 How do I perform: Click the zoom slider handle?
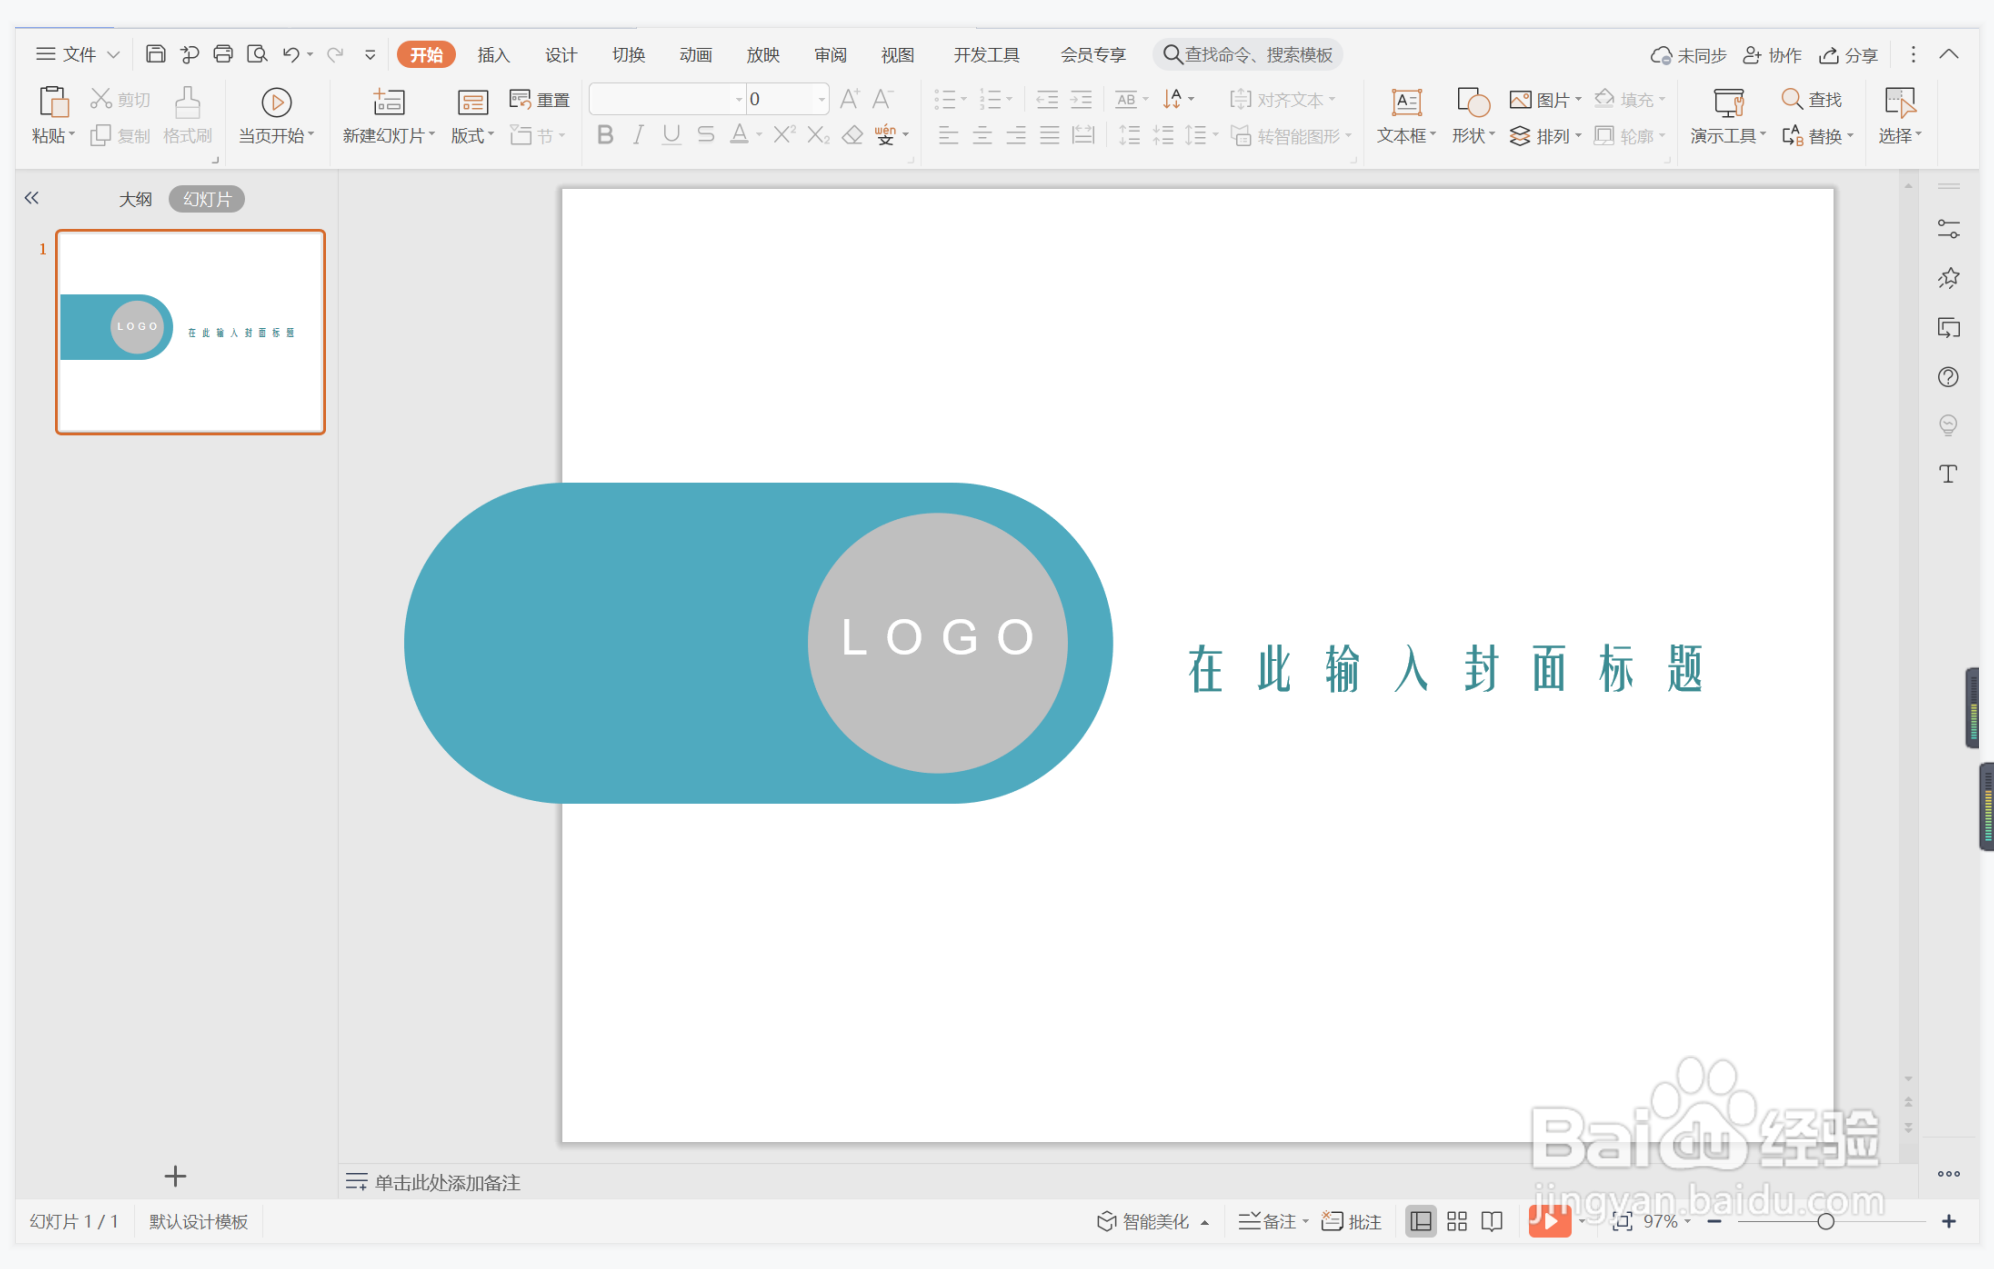[x=1825, y=1221]
